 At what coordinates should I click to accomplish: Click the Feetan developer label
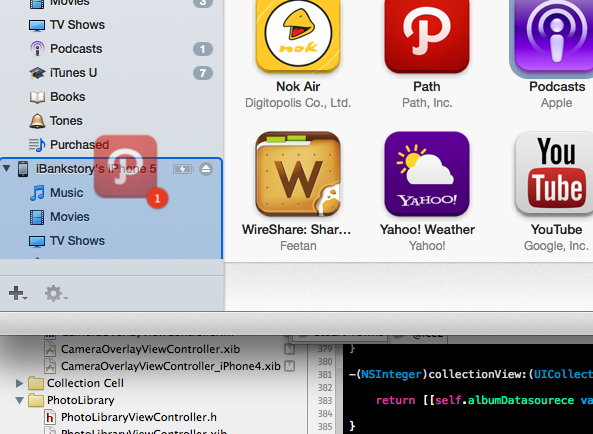click(x=298, y=246)
